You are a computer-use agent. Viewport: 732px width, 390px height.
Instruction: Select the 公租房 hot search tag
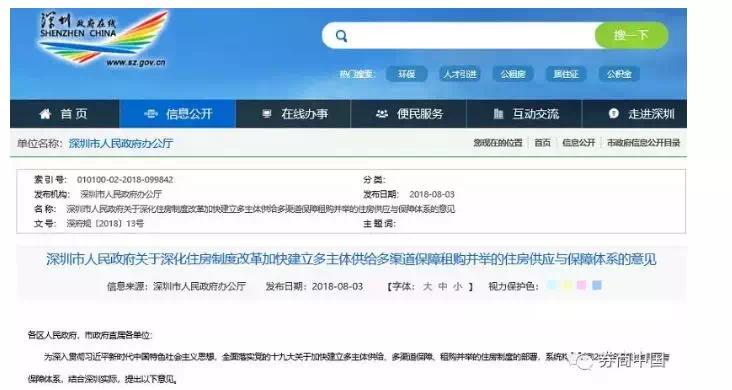pyautogui.click(x=513, y=74)
